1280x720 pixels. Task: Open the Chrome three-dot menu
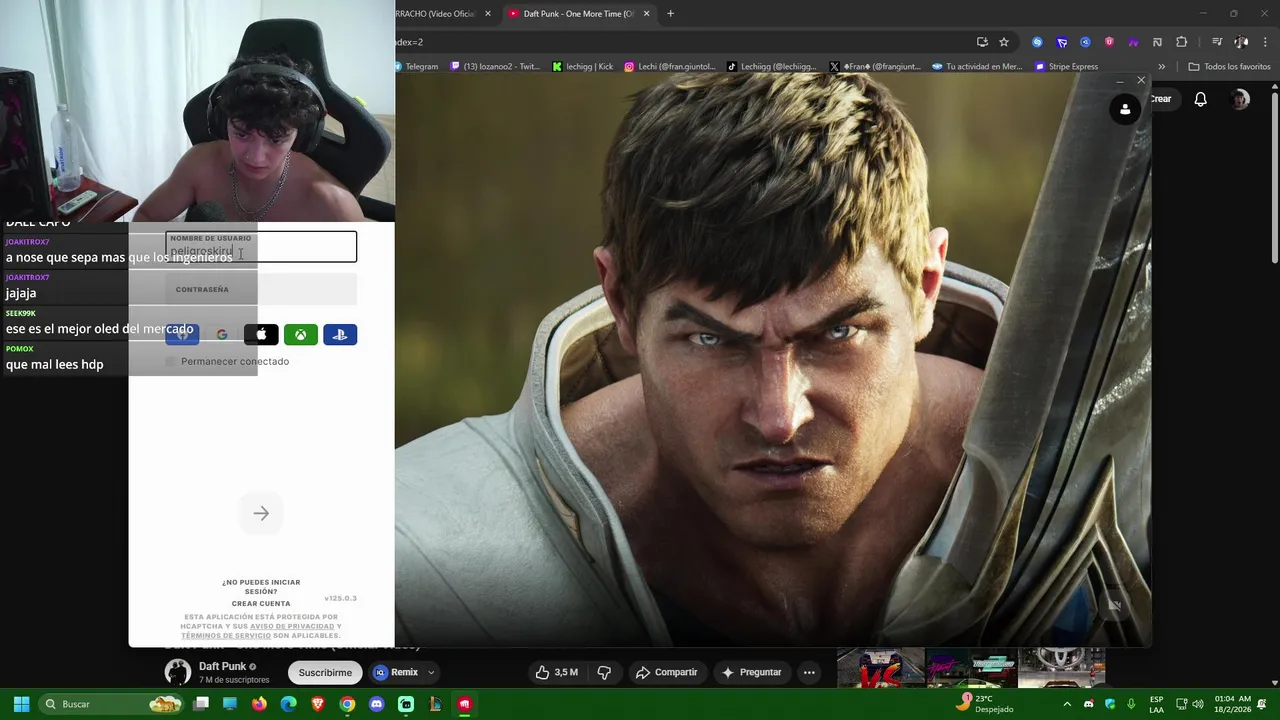(x=1265, y=42)
